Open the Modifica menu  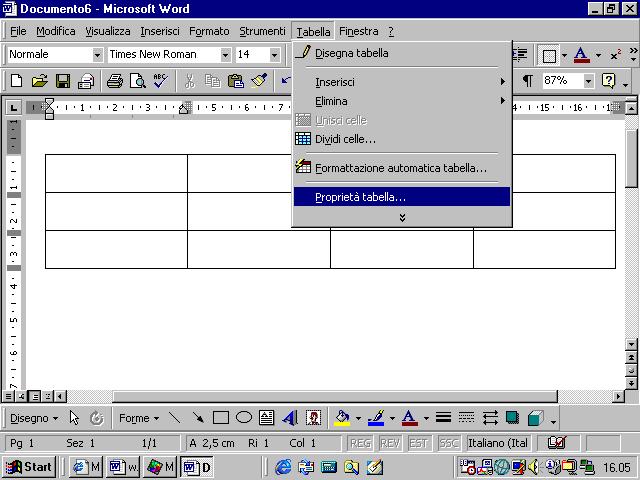56,31
